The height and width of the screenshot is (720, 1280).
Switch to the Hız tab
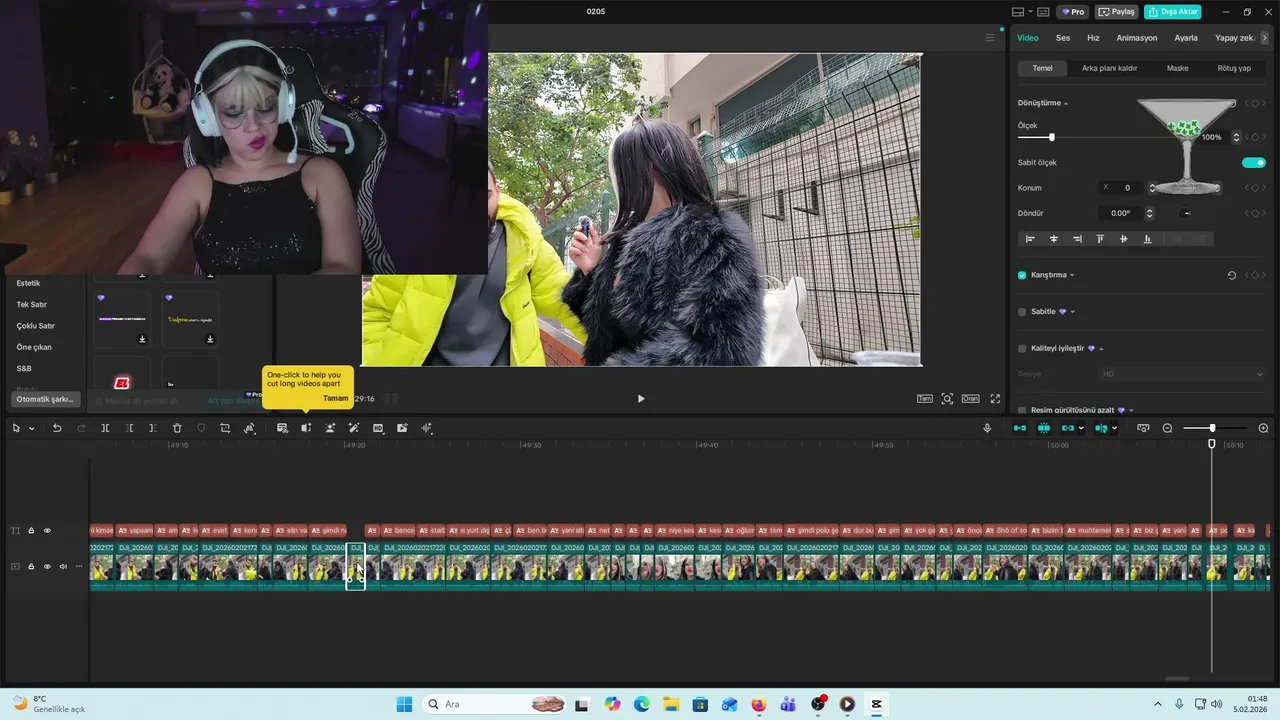pos(1093,38)
